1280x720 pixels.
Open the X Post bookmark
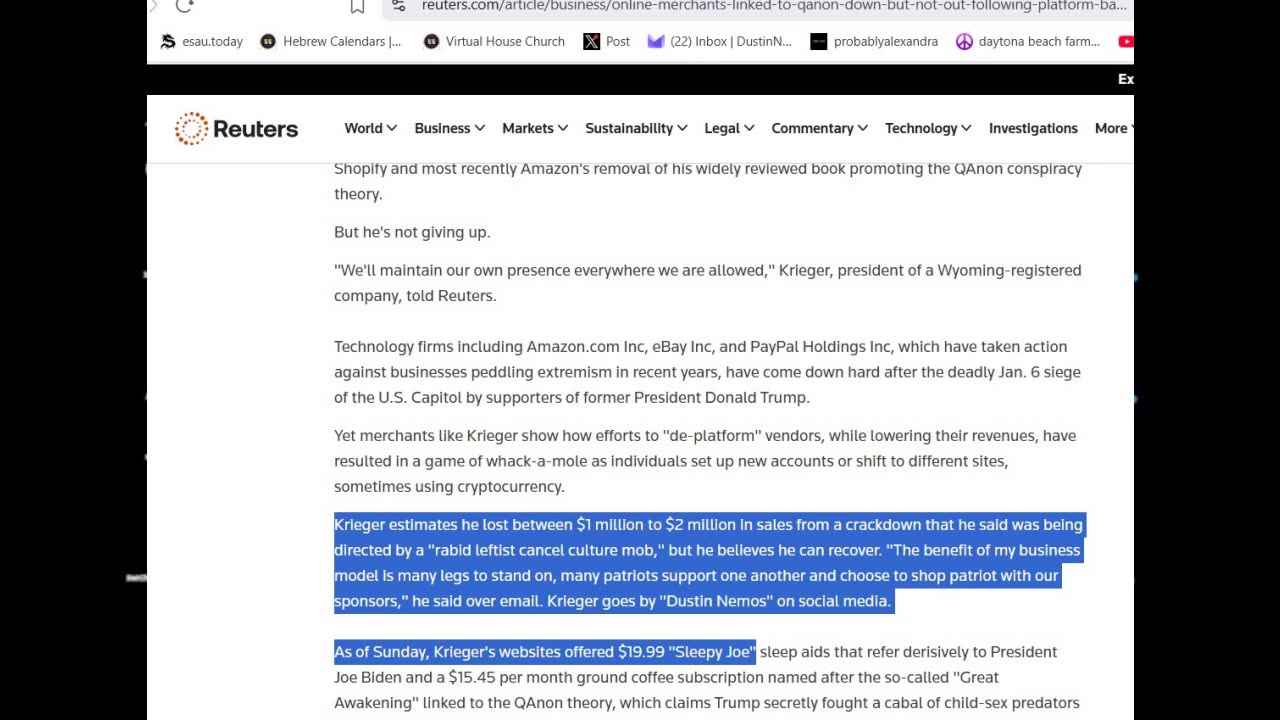click(x=607, y=41)
